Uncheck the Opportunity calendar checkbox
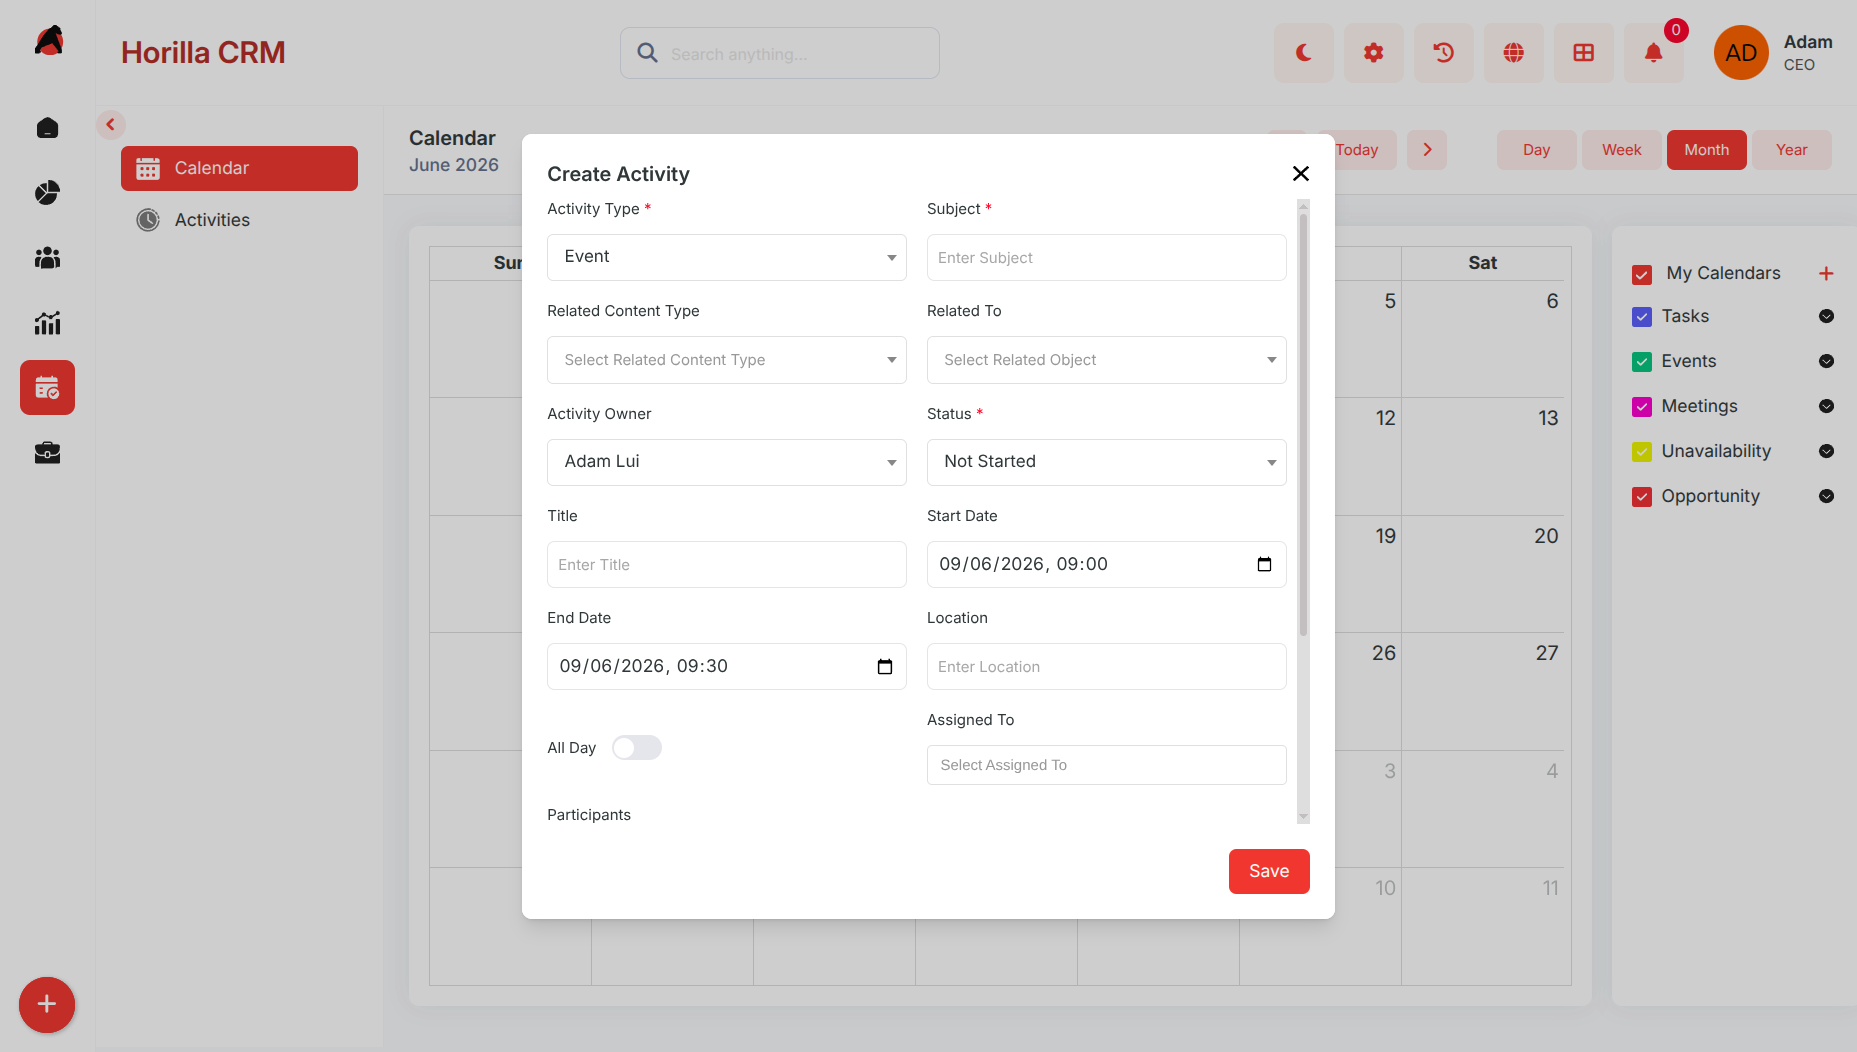 1642,497
